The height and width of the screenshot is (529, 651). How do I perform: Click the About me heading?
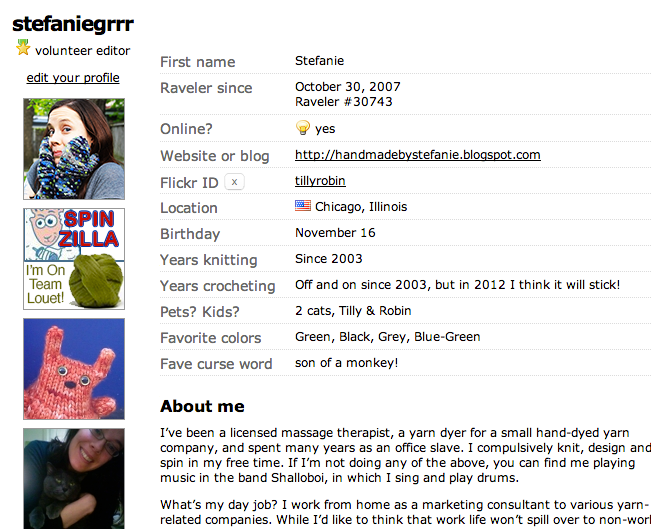tap(202, 406)
